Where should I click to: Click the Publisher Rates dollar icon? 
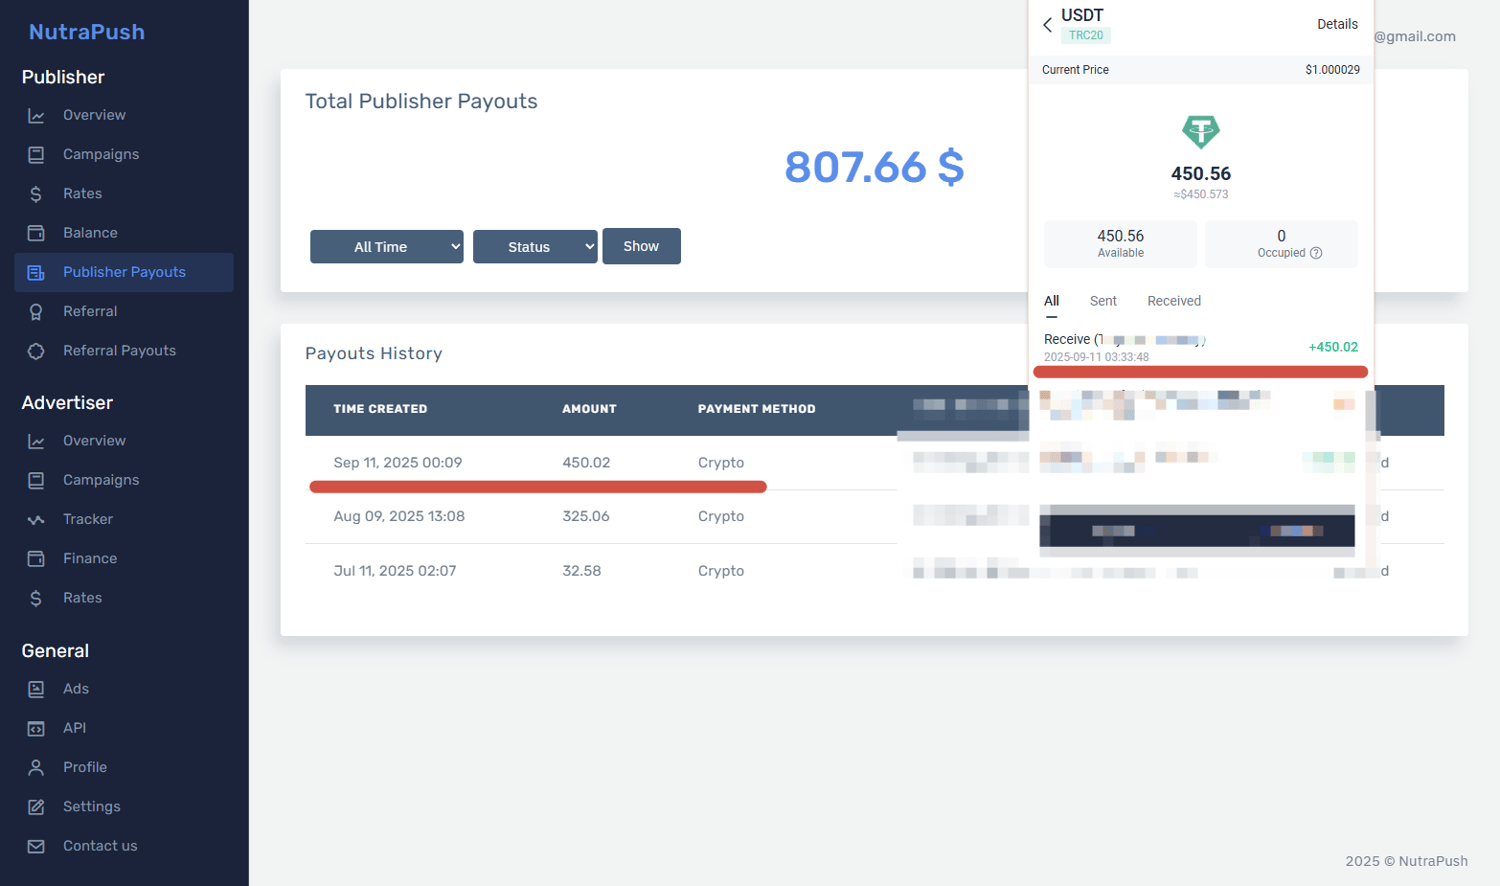(x=36, y=194)
